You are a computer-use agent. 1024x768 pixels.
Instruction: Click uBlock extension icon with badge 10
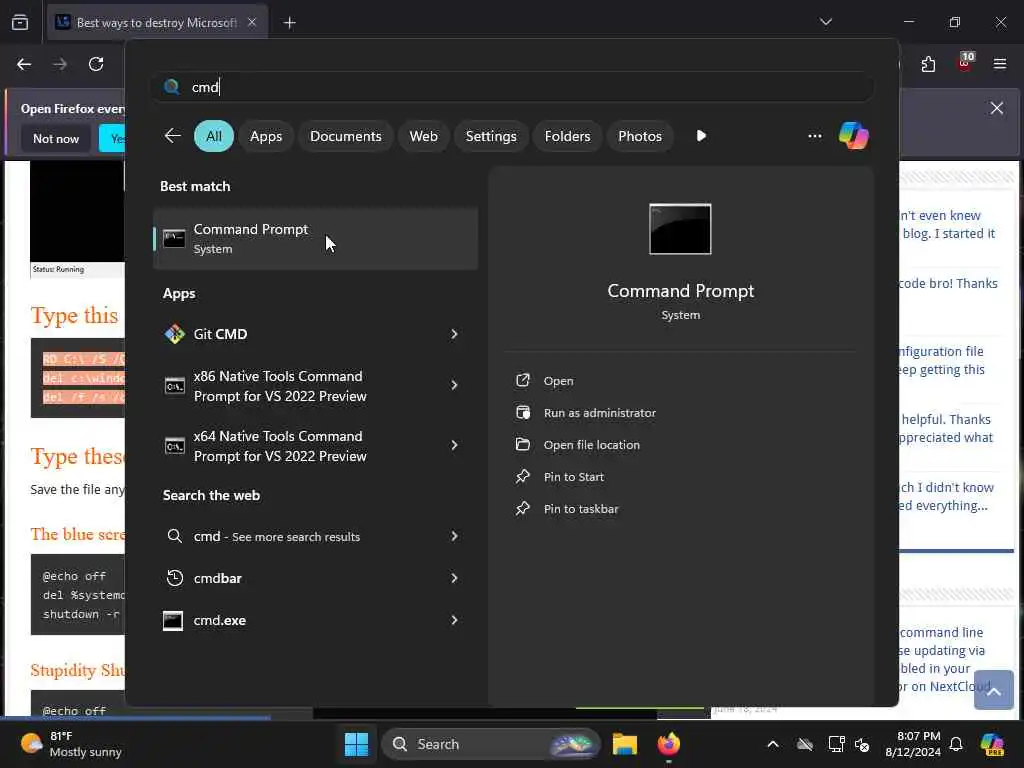point(965,62)
